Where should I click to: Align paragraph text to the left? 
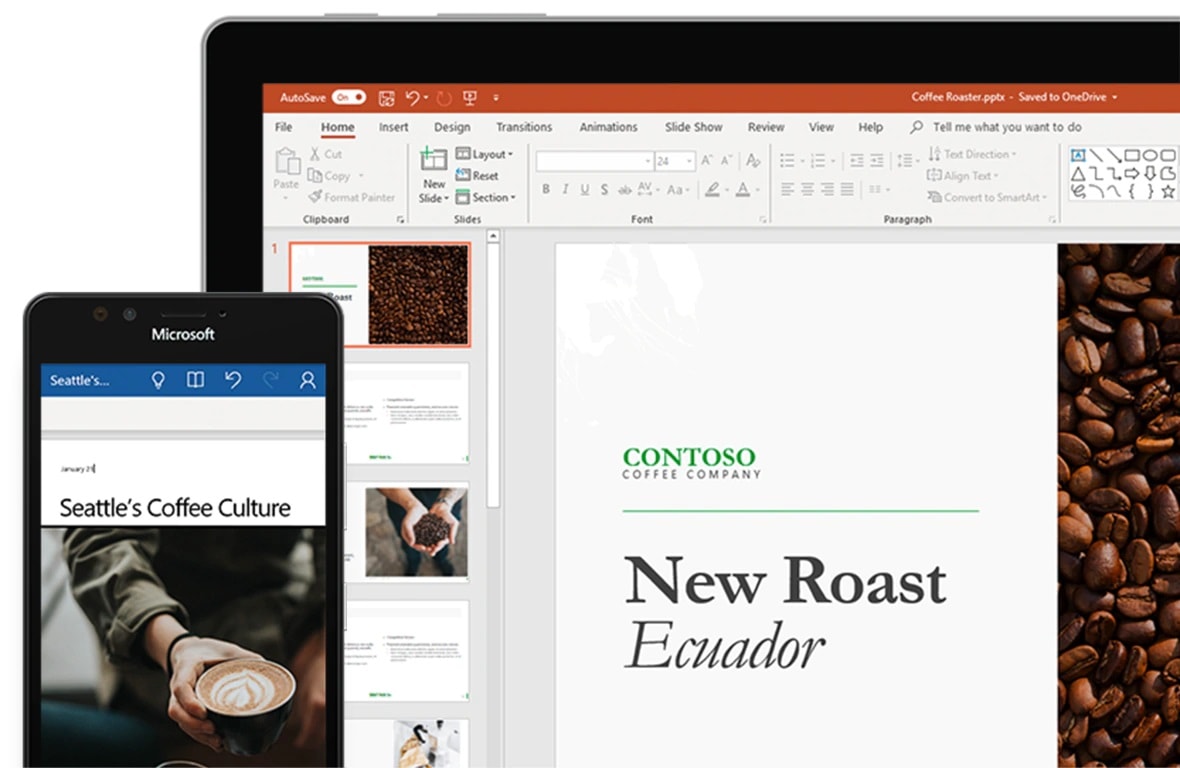(787, 189)
